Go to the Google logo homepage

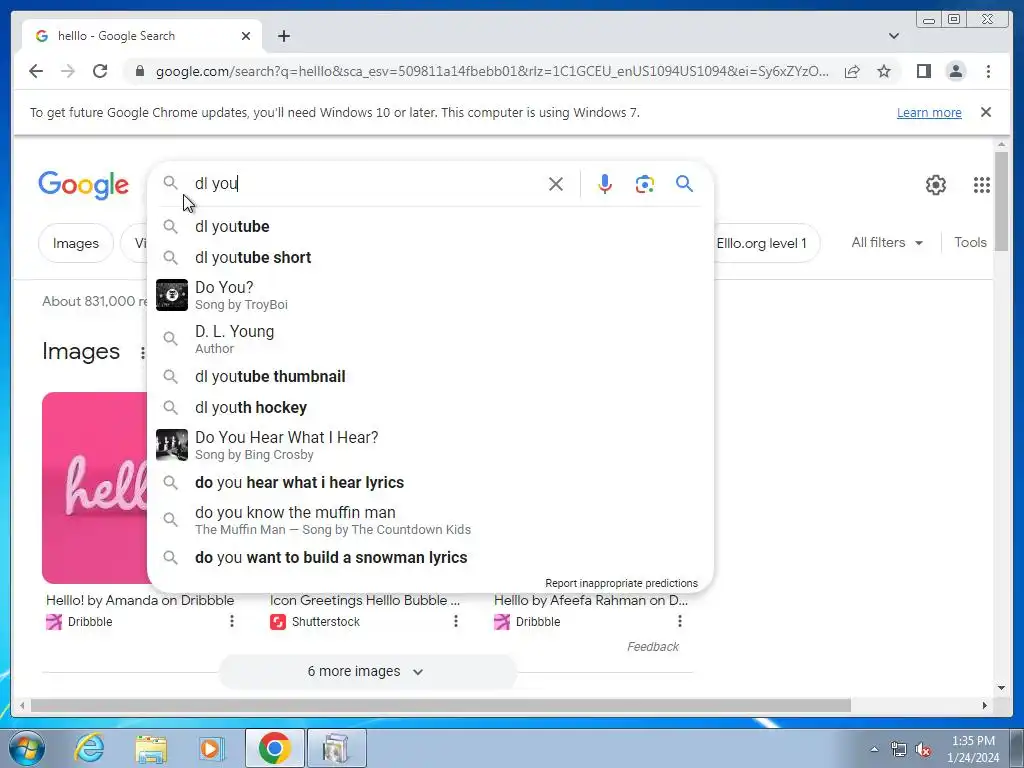pos(84,185)
